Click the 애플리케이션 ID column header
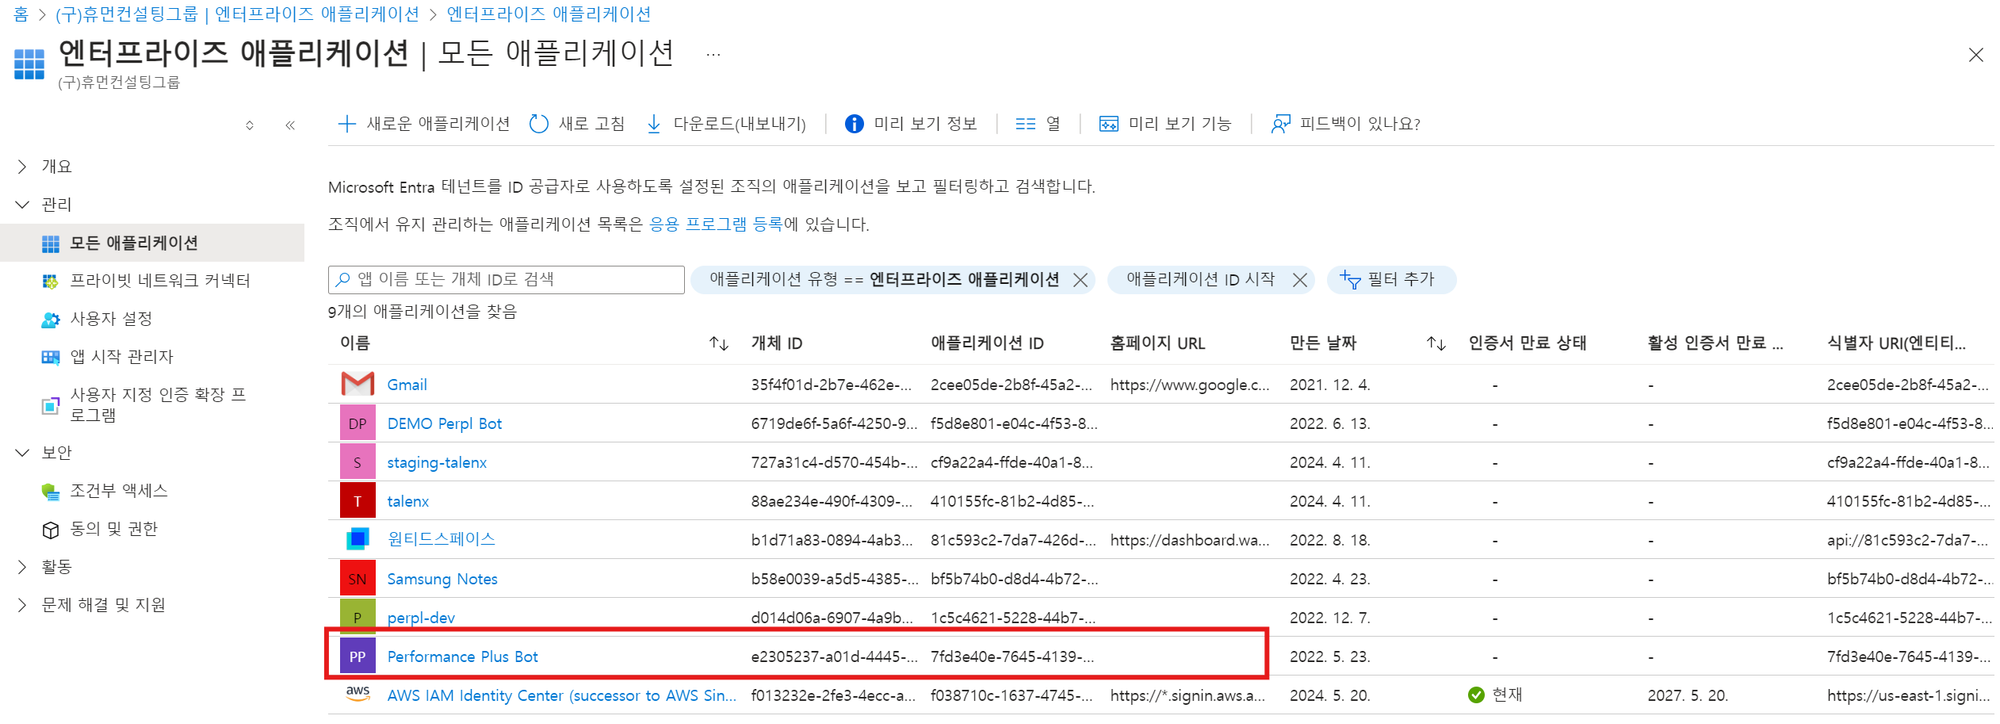The width and height of the screenshot is (2000, 724). point(987,344)
